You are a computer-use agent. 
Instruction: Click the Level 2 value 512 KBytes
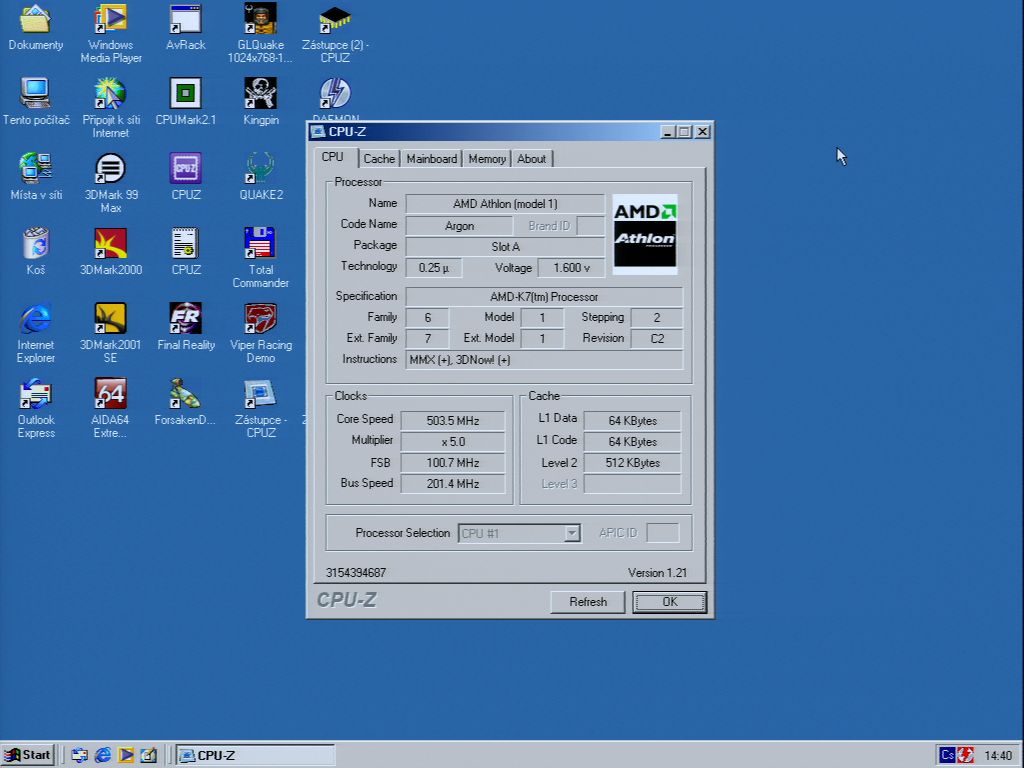[x=632, y=462]
